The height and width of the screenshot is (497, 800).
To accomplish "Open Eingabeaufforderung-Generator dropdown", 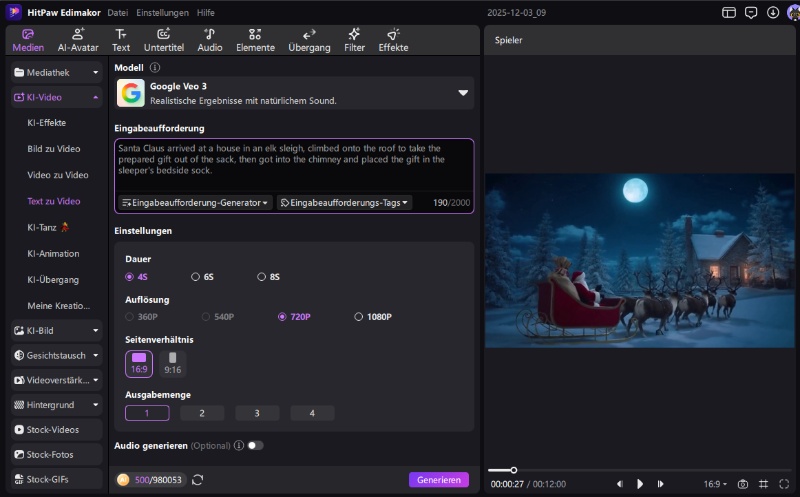I will [x=195, y=203].
